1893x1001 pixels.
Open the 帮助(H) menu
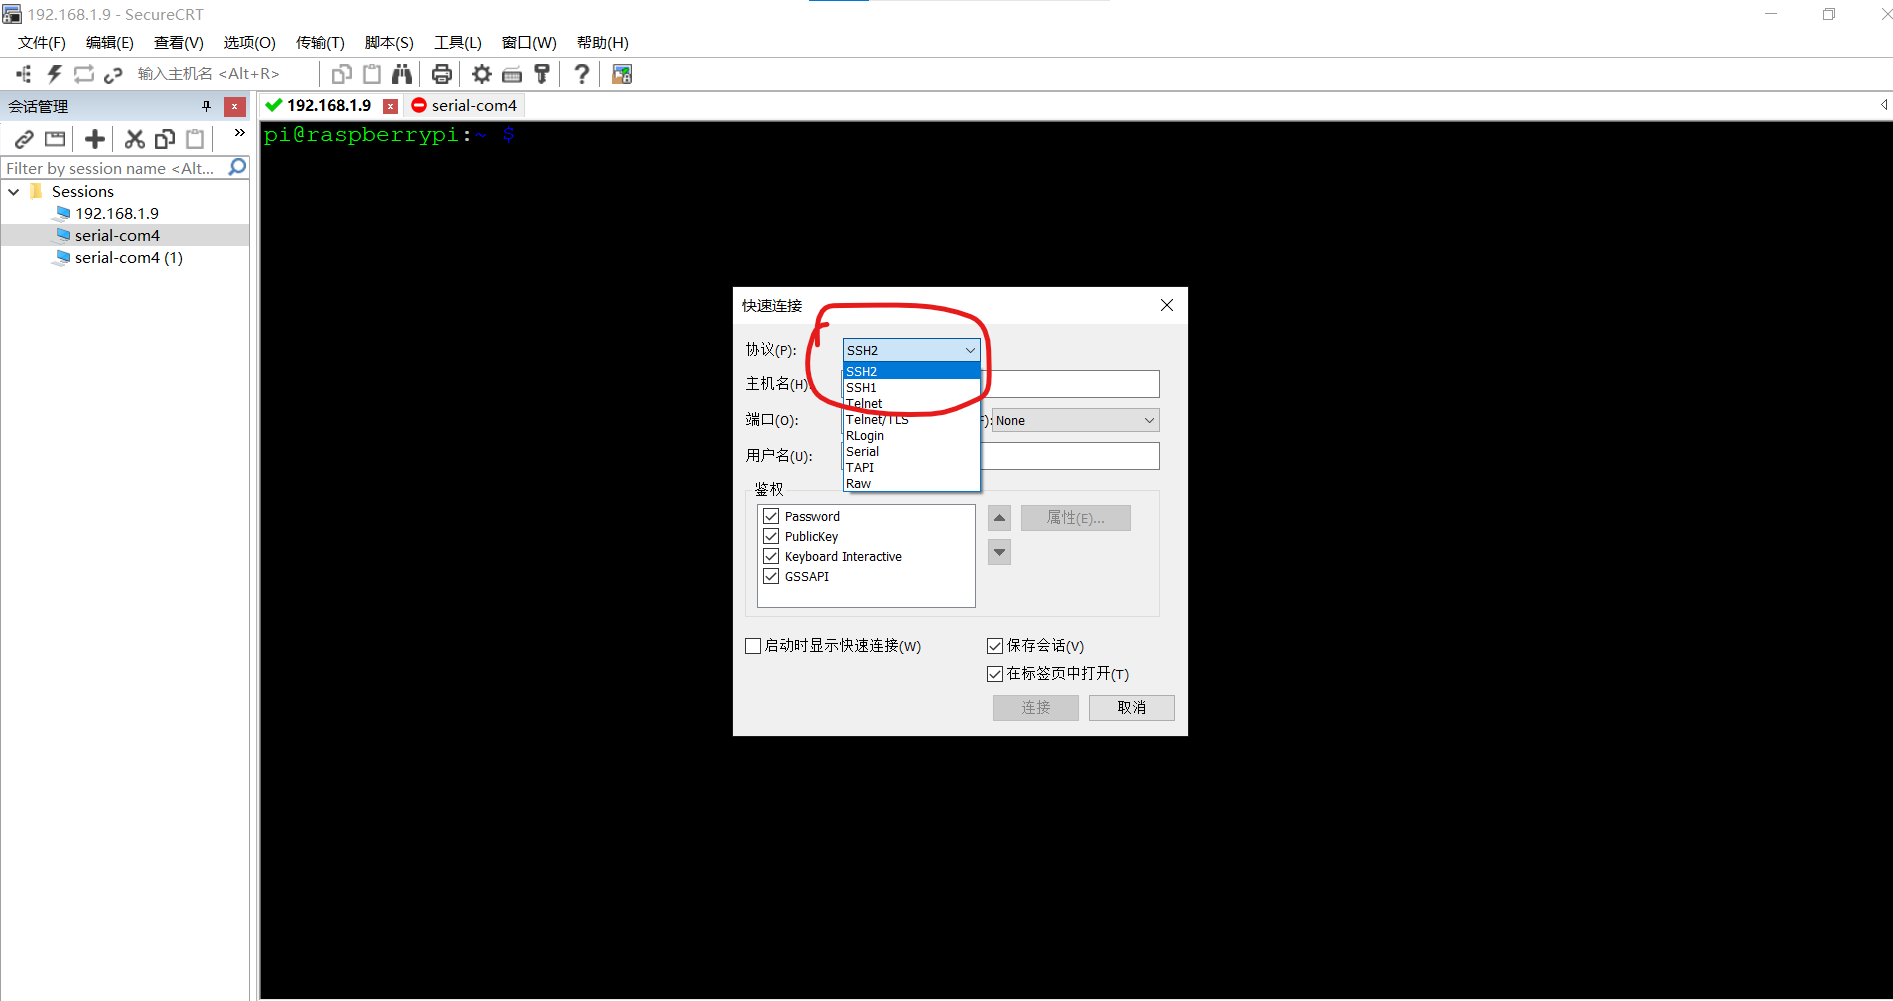(603, 43)
